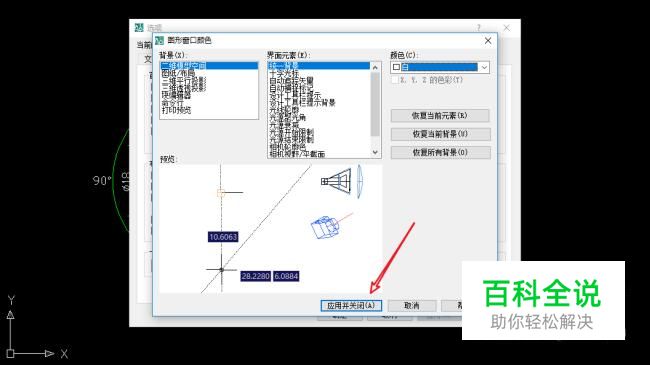Click 应用并关闭(A) button
The image size is (650, 365).
[351, 306]
